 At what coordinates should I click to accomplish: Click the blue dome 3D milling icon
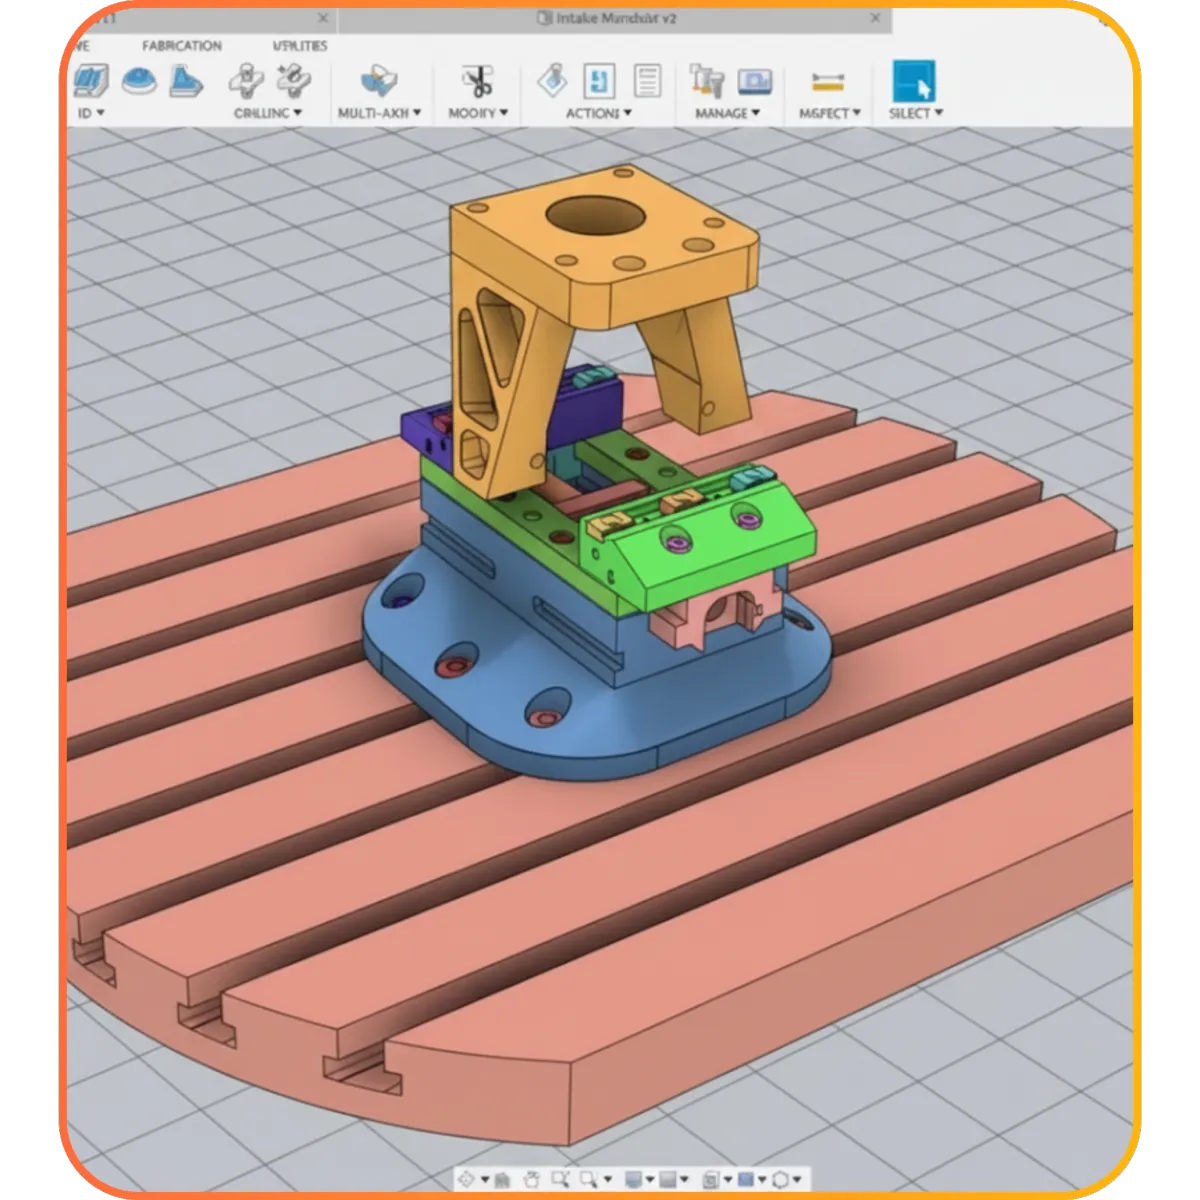click(x=139, y=80)
